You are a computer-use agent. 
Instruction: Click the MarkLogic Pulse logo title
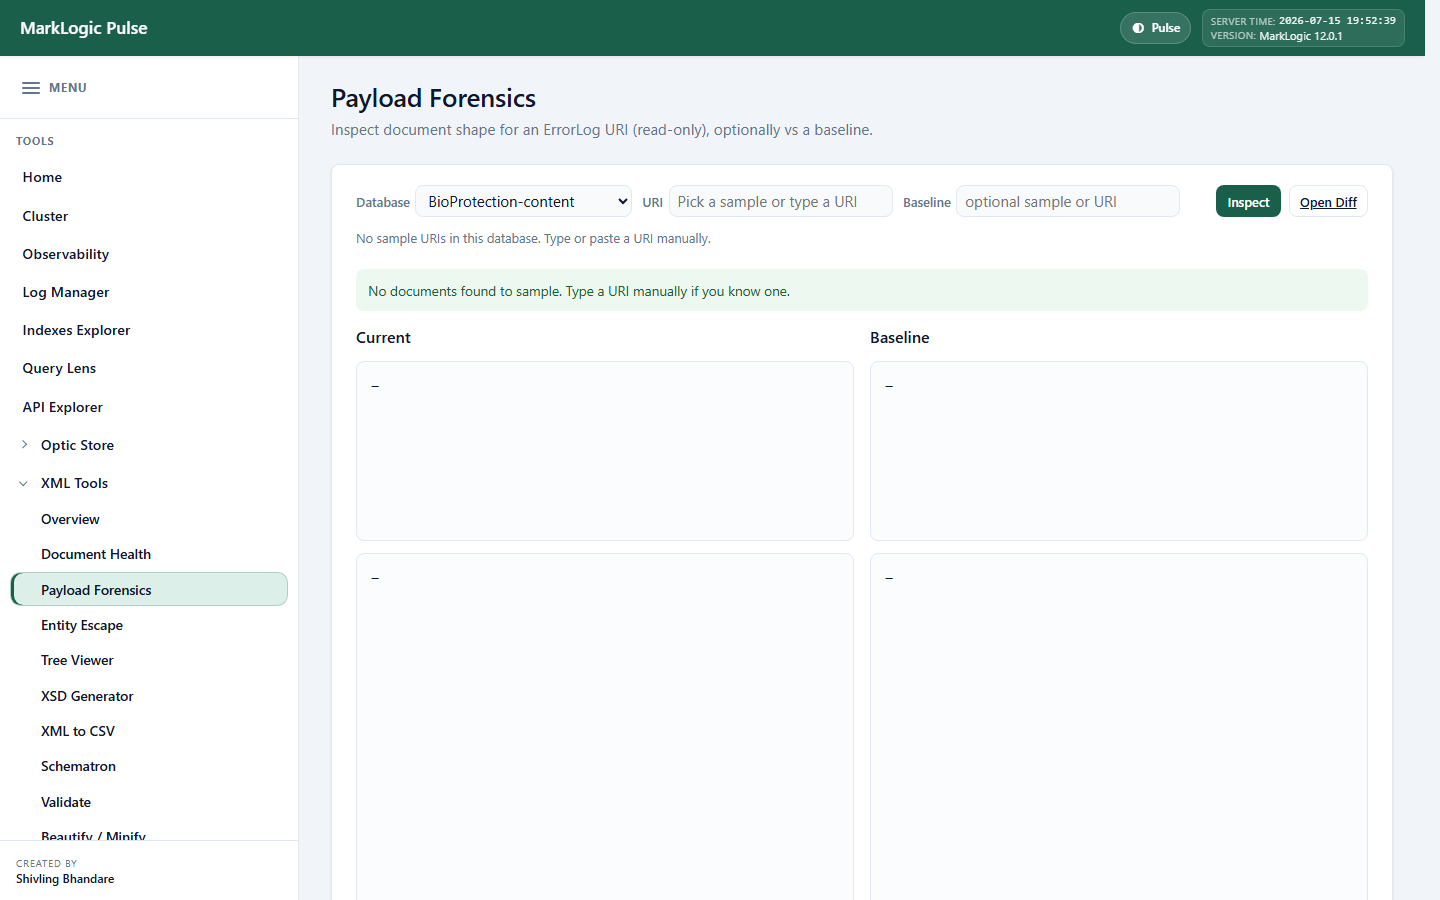(84, 28)
